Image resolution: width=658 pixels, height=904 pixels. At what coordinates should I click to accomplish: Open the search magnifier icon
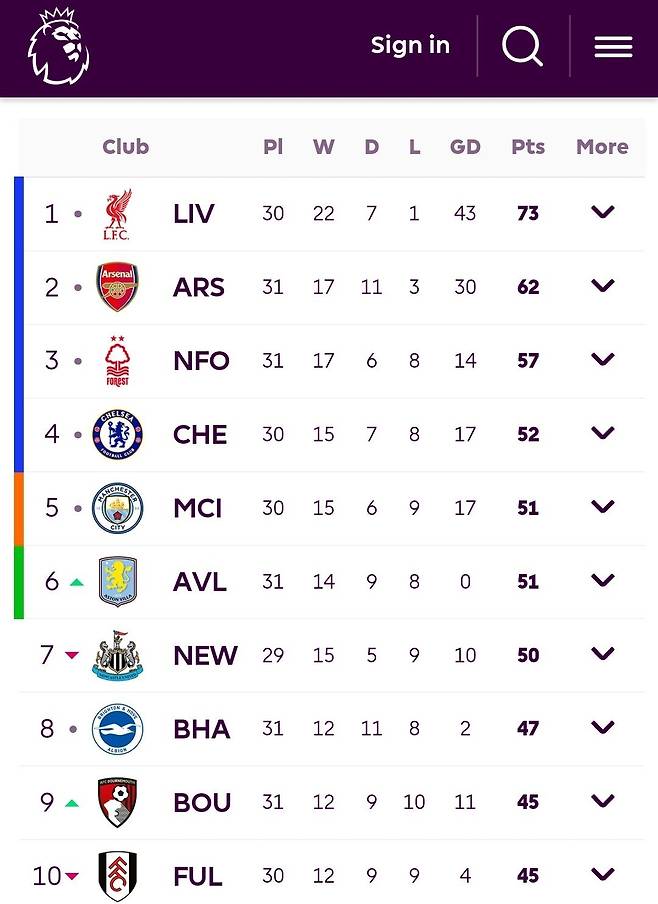click(522, 46)
